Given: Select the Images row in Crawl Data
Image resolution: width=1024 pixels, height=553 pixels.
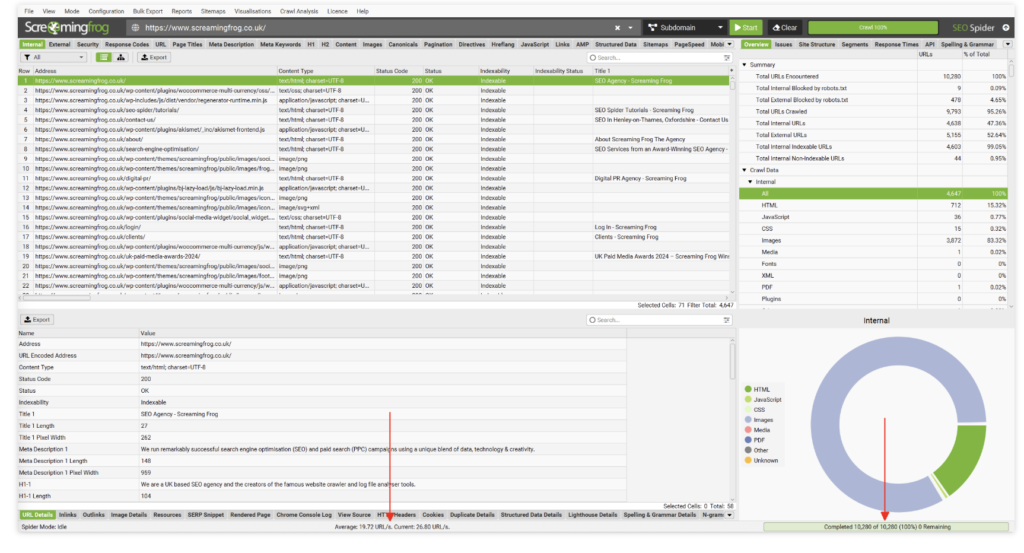Looking at the screenshot, I should pyautogui.click(x=874, y=240).
